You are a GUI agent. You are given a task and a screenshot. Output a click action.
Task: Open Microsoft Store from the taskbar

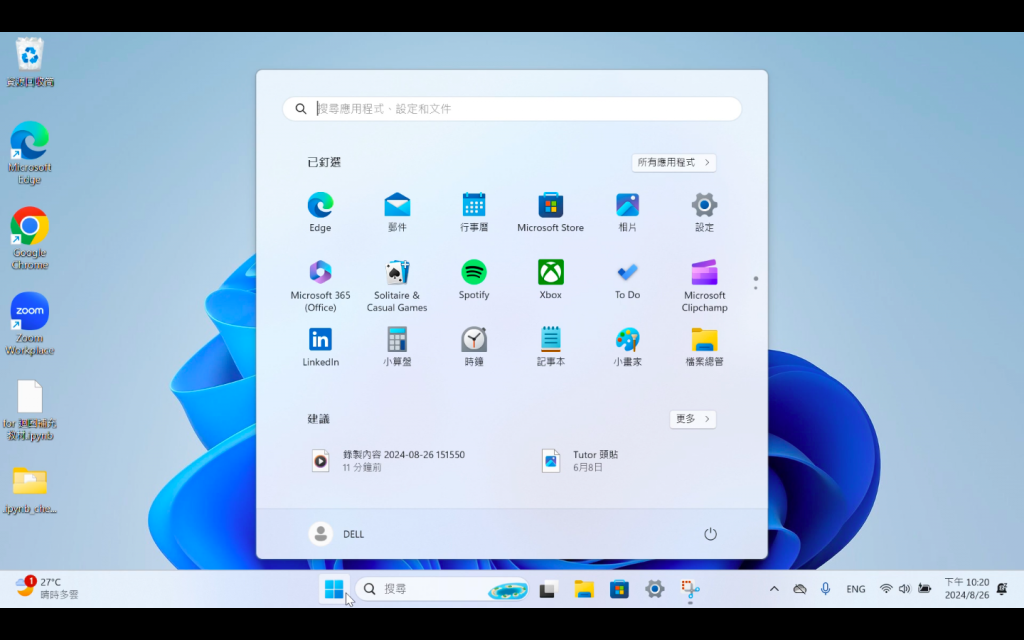[618, 589]
